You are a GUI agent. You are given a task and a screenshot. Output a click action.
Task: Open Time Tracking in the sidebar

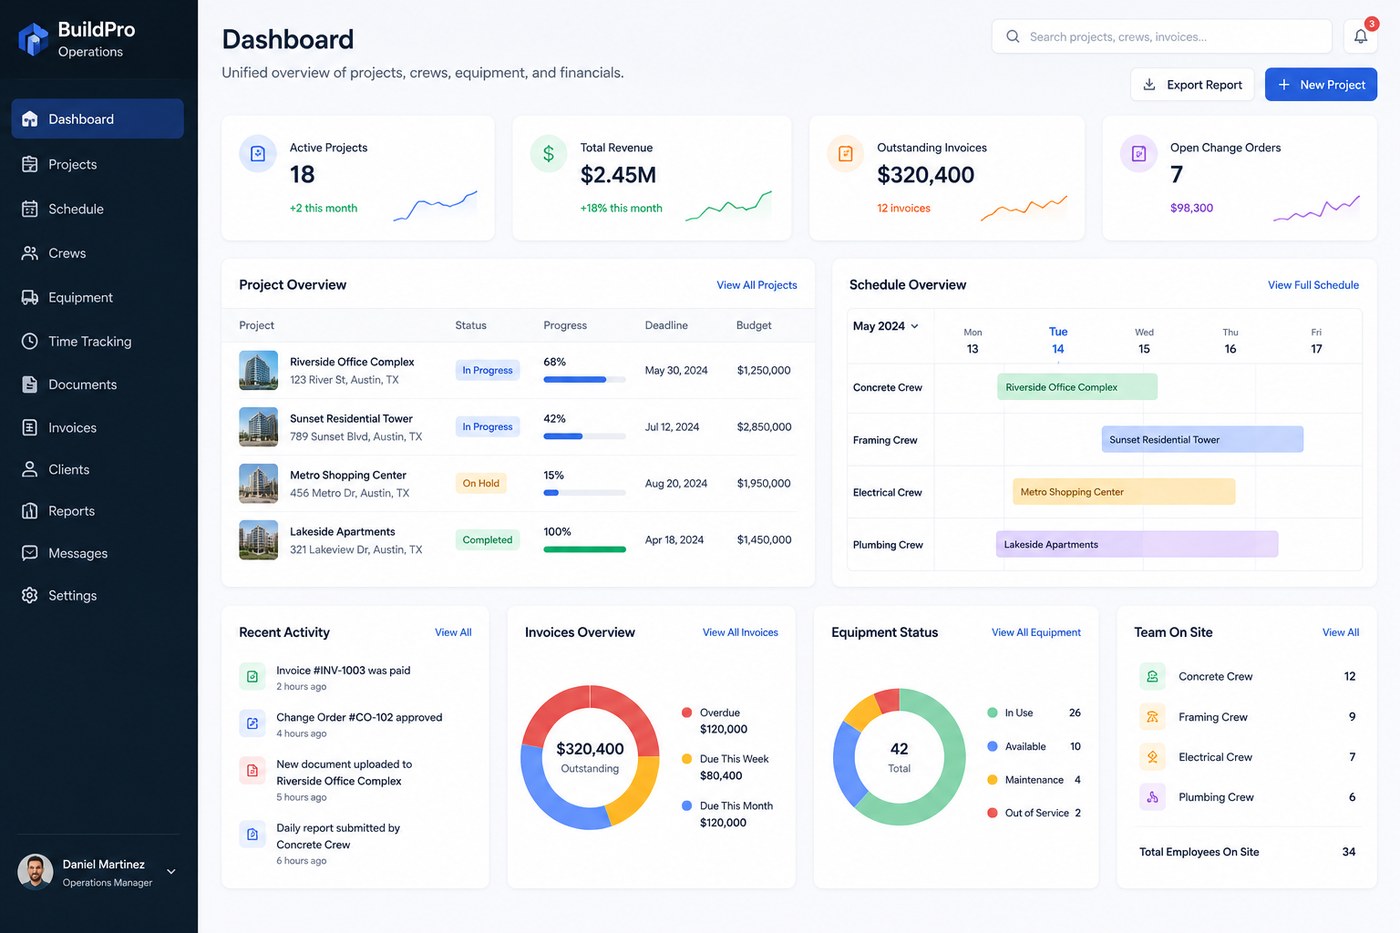click(98, 341)
